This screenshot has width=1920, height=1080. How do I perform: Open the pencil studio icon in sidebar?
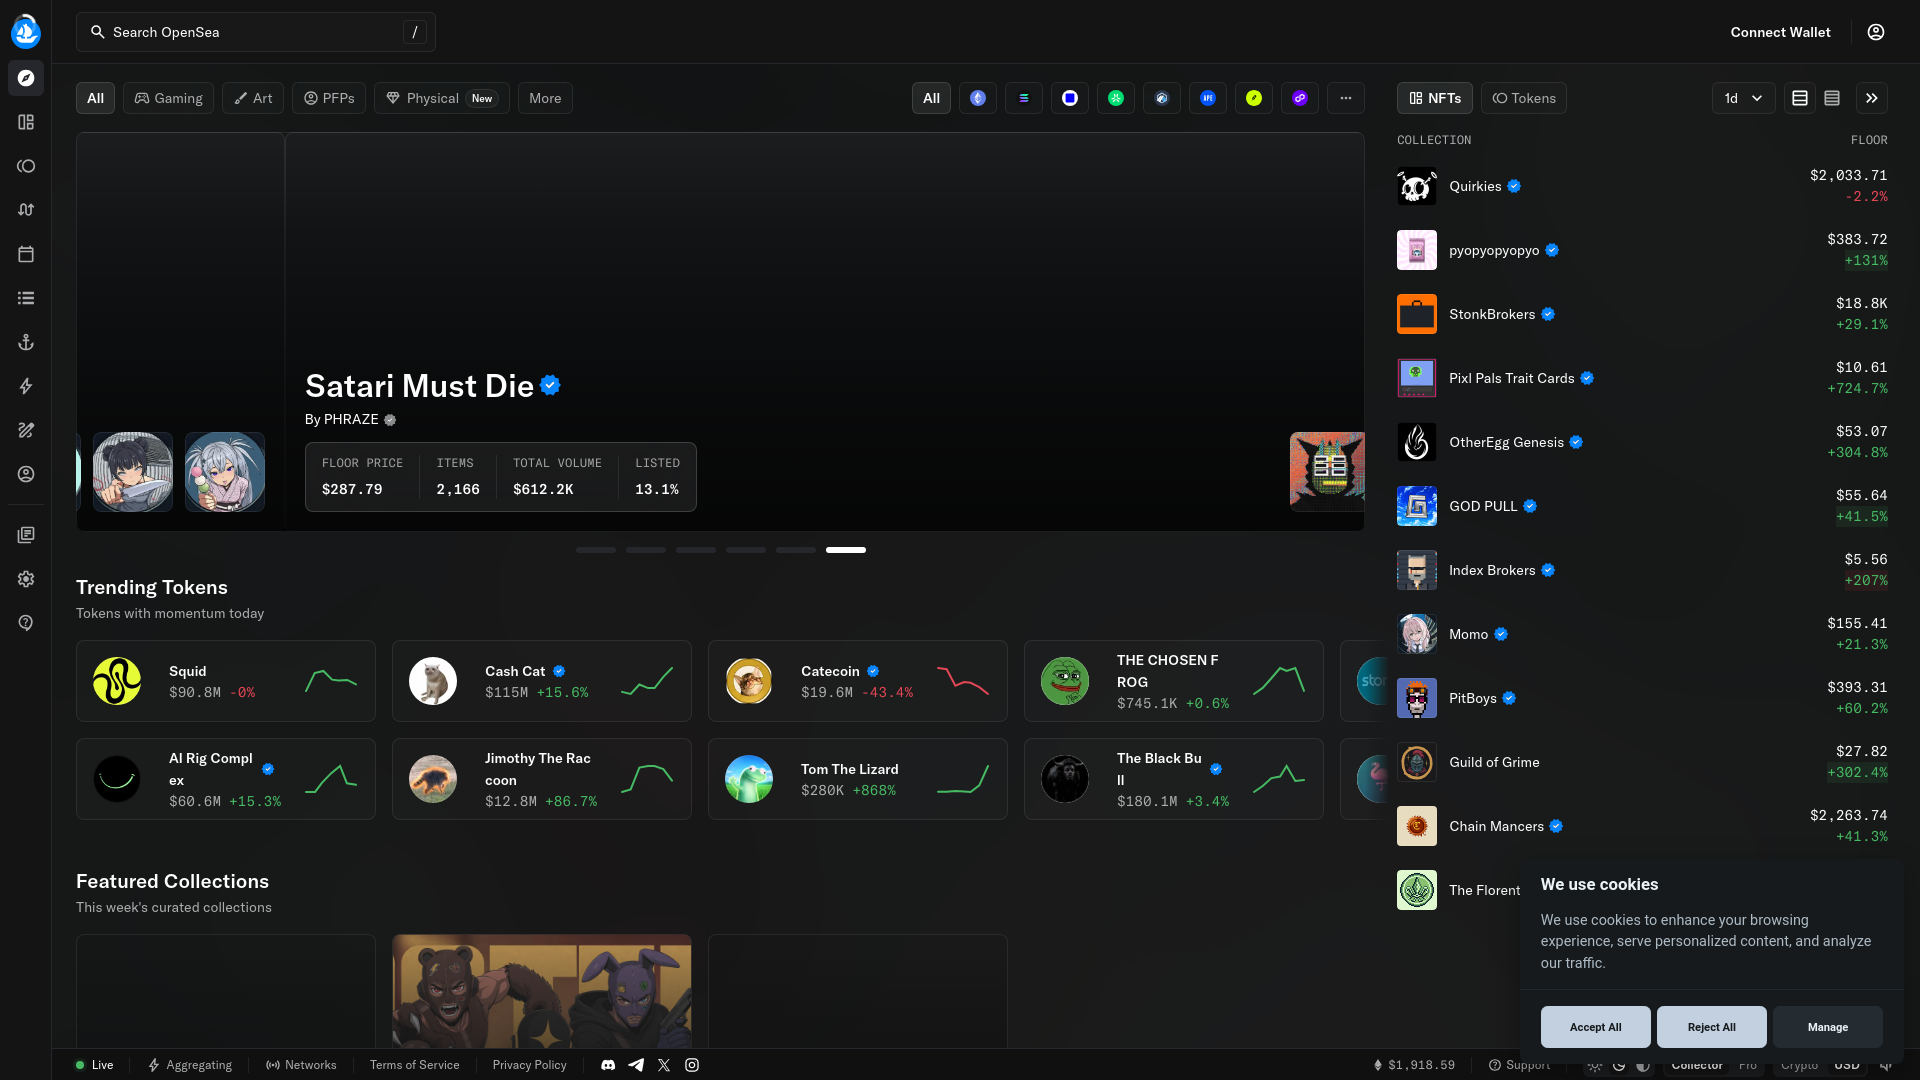tap(26, 430)
